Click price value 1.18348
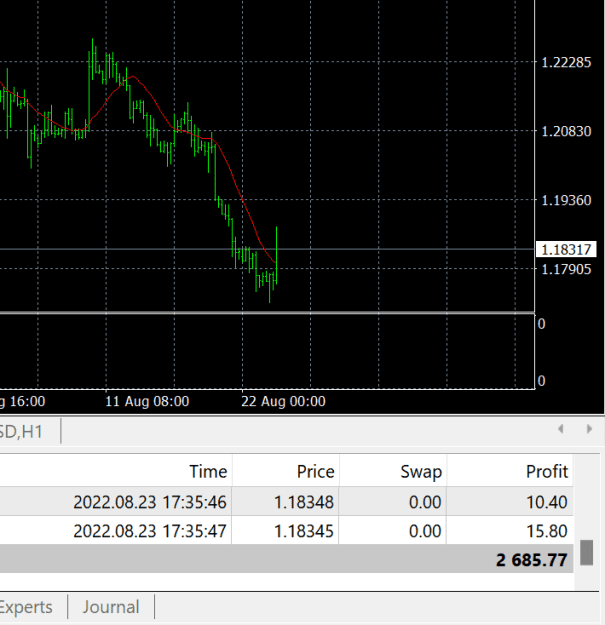 (x=304, y=502)
